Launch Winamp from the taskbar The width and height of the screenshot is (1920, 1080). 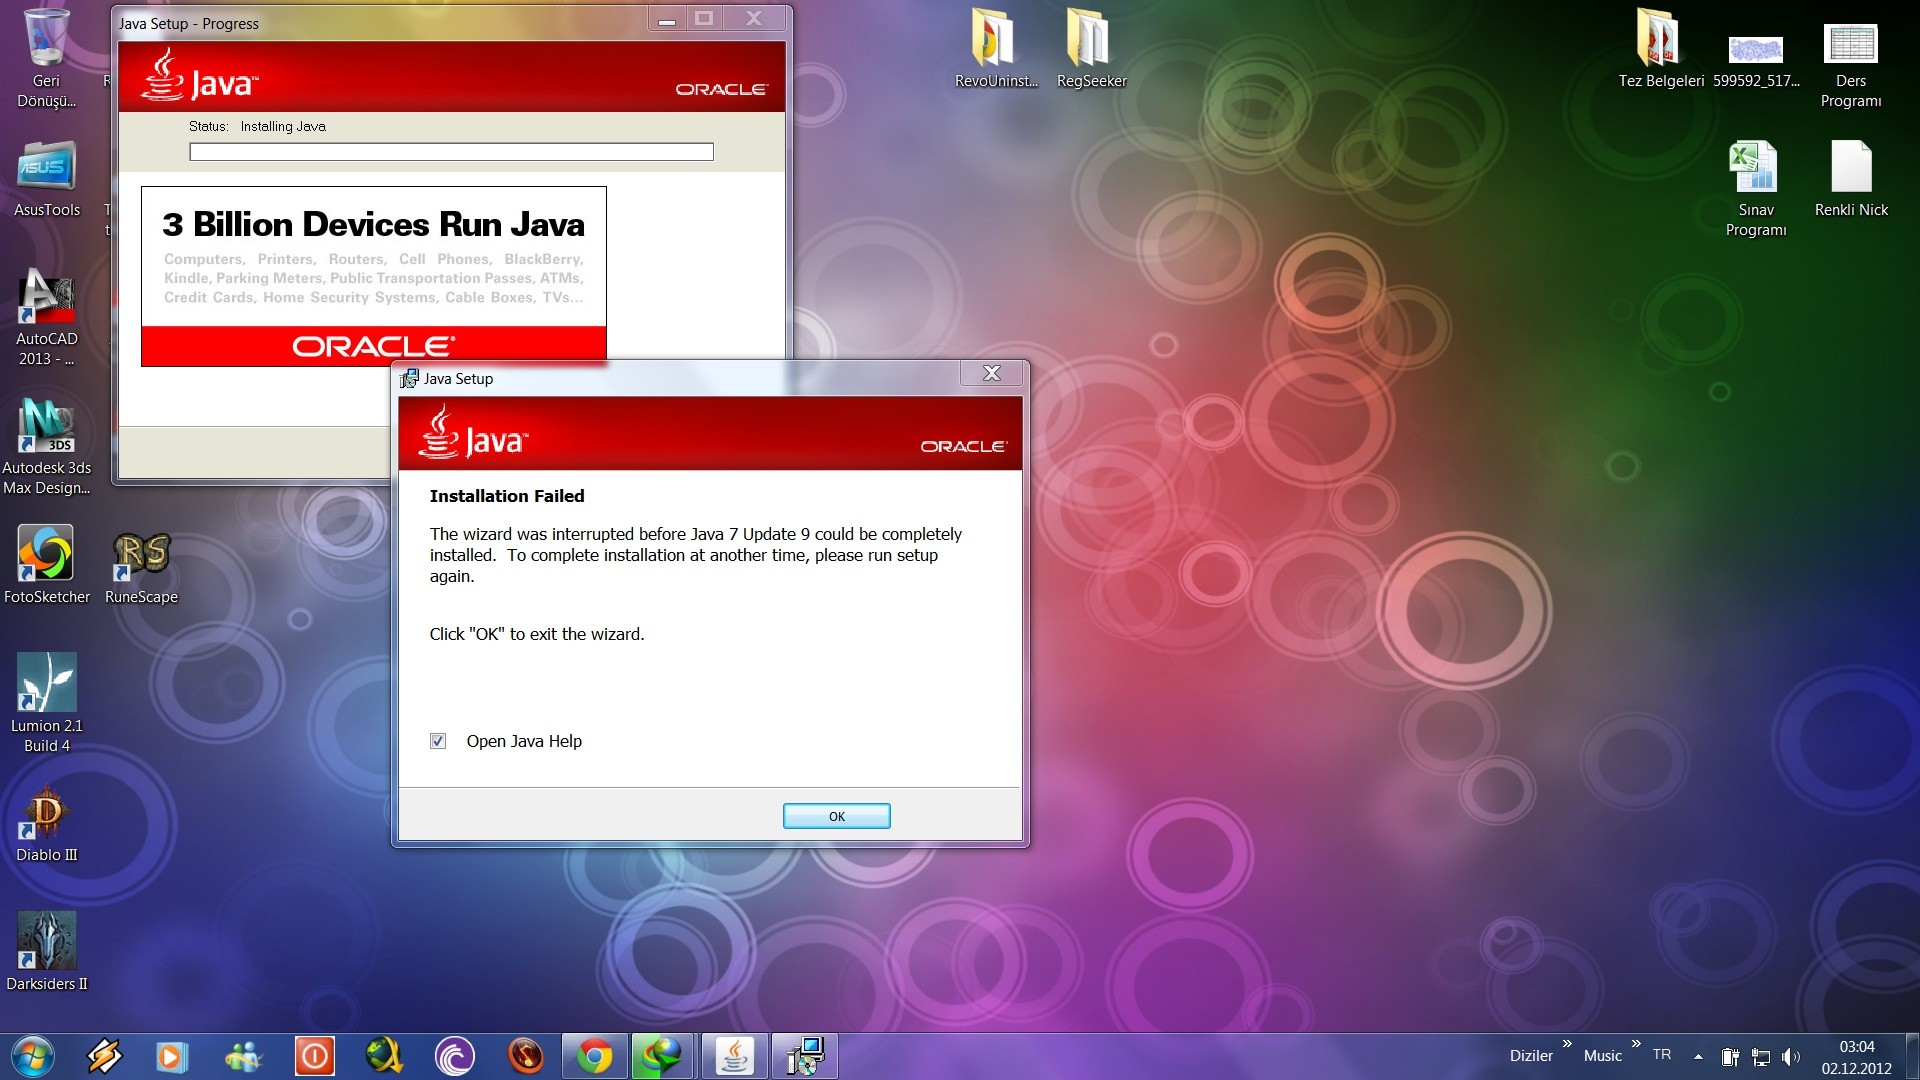(x=104, y=1057)
